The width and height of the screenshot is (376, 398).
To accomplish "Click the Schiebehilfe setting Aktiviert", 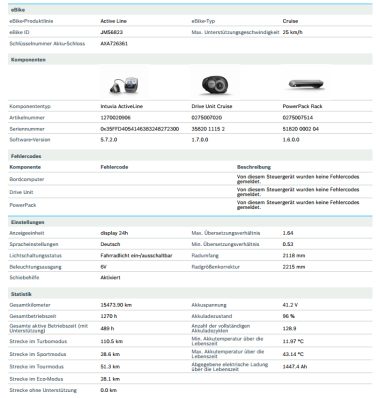I will pos(110,278).
